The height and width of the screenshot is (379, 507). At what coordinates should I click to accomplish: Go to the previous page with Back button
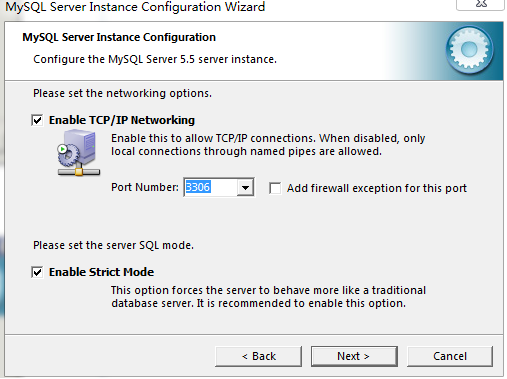(259, 356)
